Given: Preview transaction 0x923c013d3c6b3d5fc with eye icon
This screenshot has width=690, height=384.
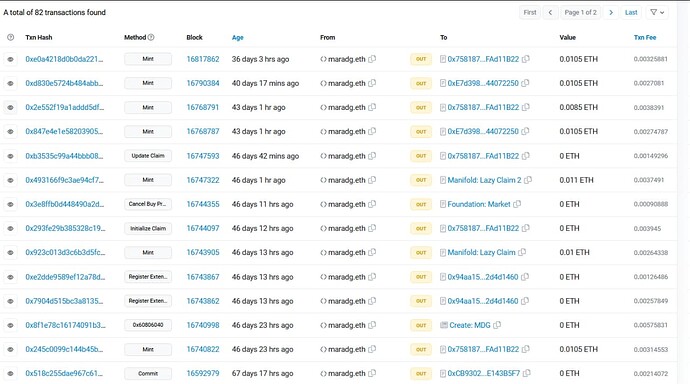Looking at the screenshot, I should (11, 252).
